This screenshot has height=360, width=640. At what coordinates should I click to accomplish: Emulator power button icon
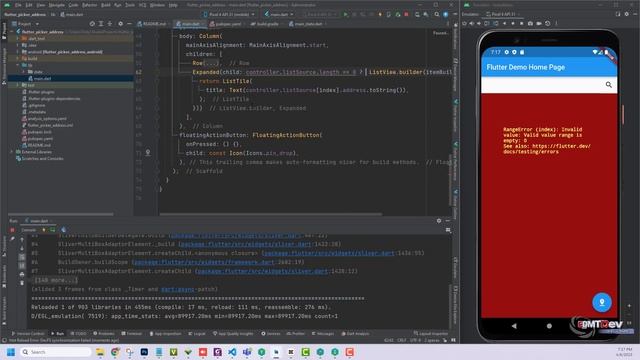(x=464, y=23)
